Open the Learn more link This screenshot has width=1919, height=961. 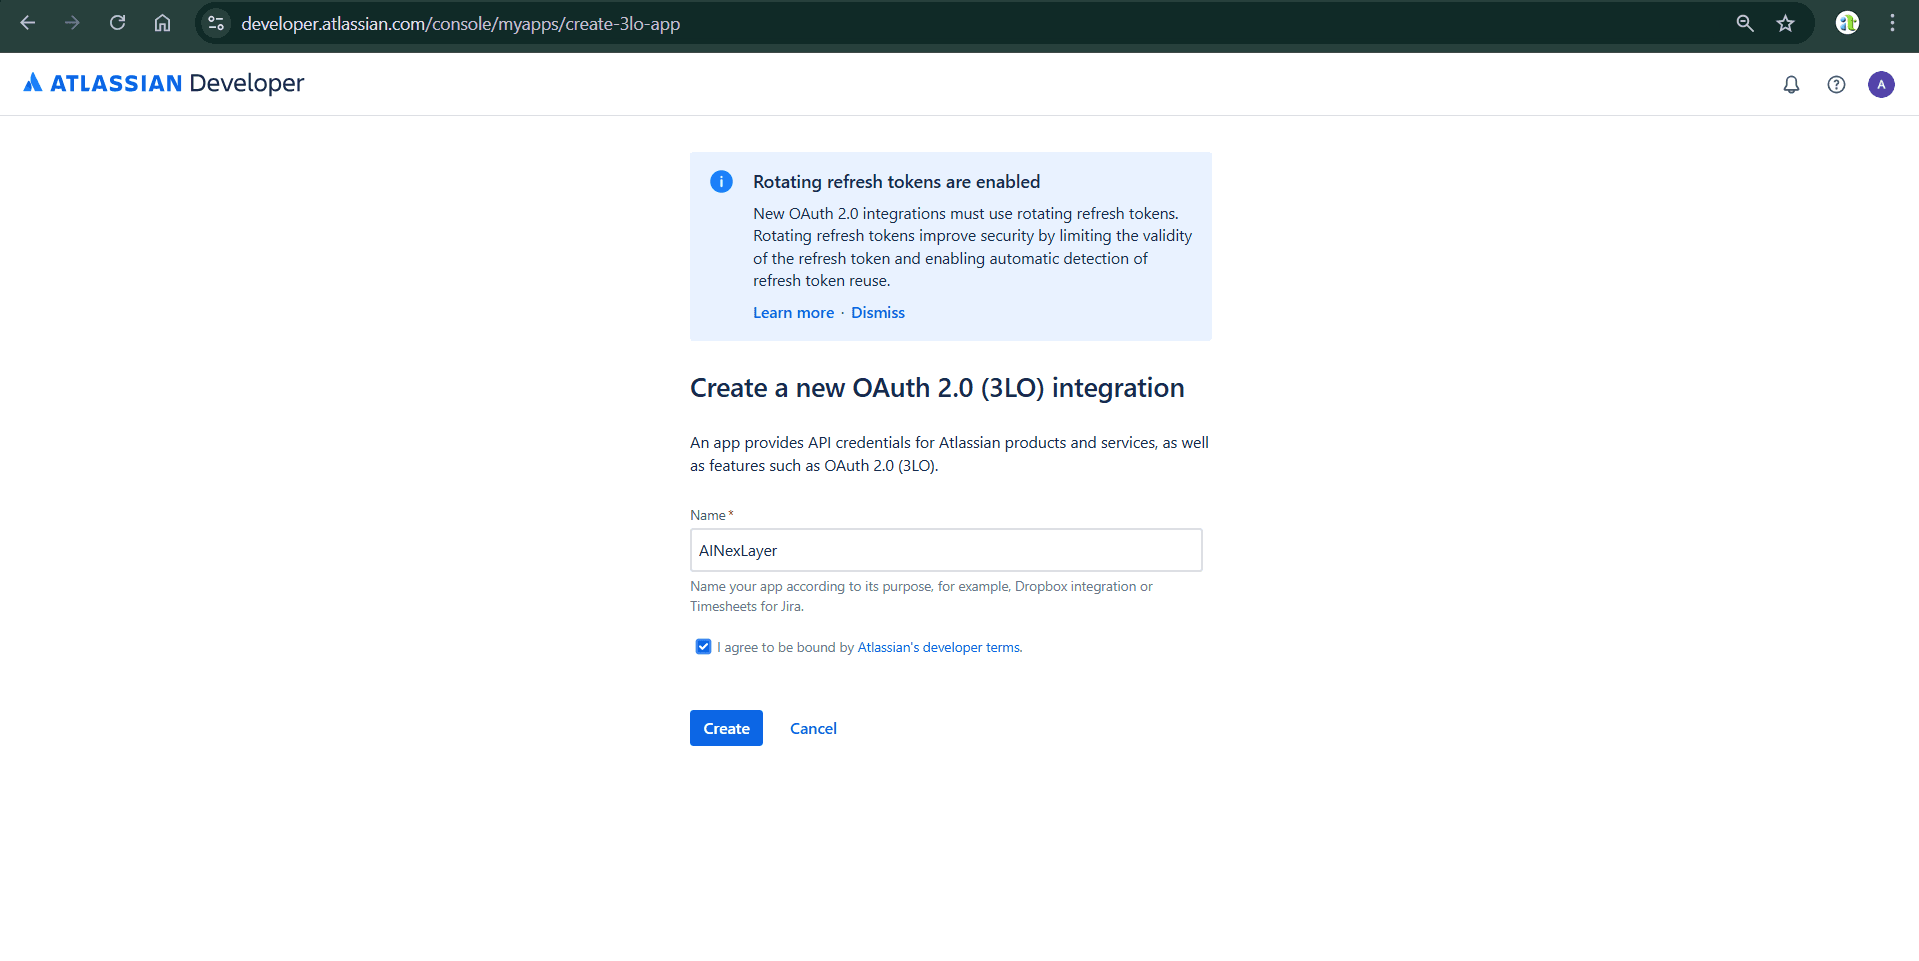[793, 312]
